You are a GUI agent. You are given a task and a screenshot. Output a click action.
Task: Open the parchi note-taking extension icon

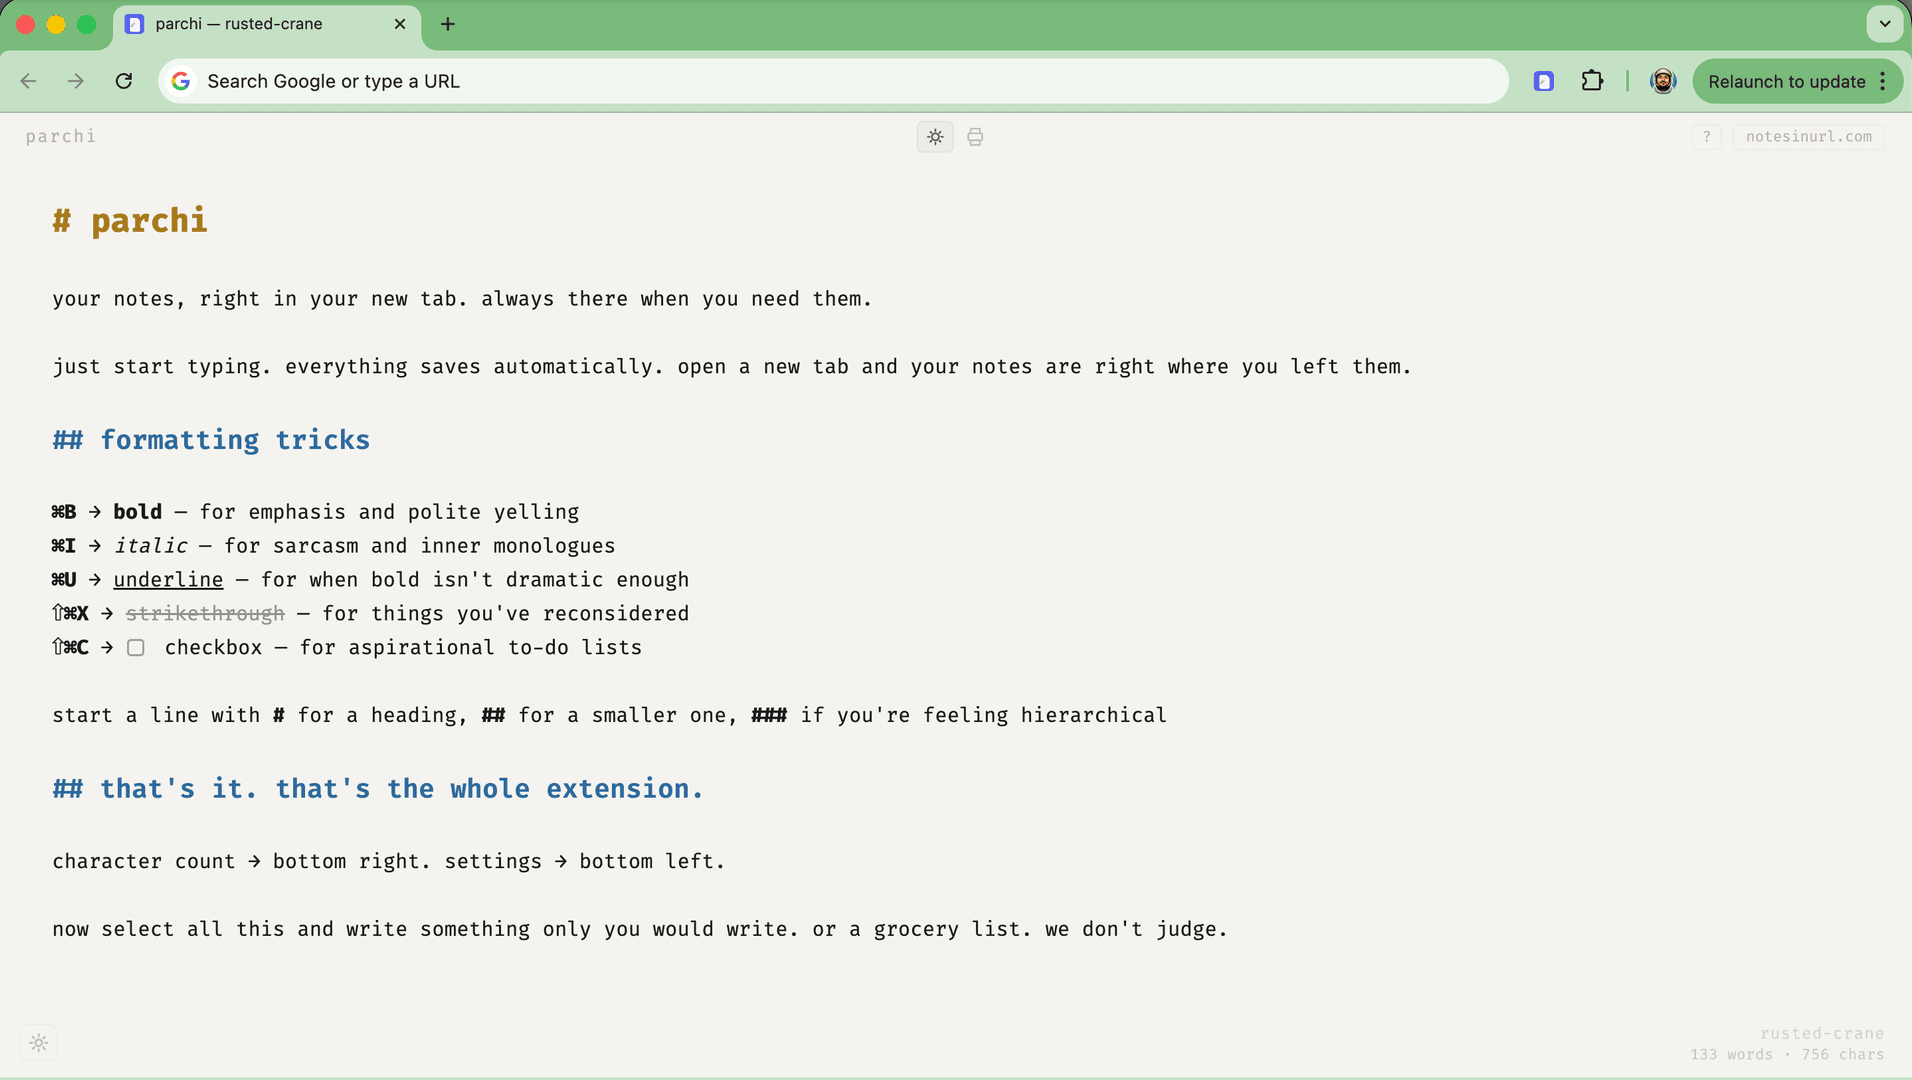pos(1544,81)
